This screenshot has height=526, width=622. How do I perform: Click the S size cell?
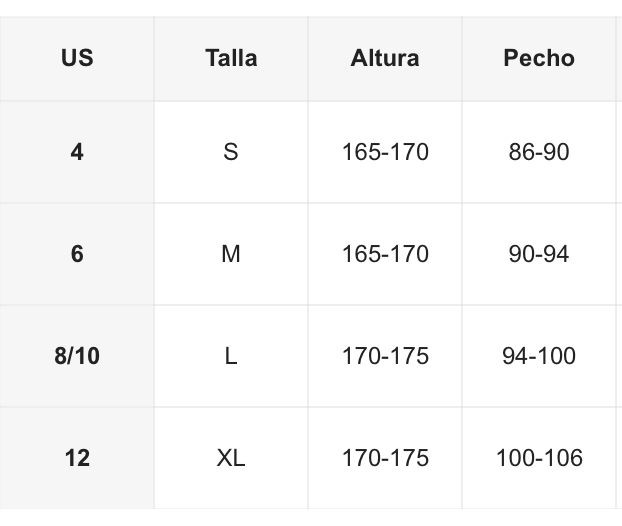231,152
